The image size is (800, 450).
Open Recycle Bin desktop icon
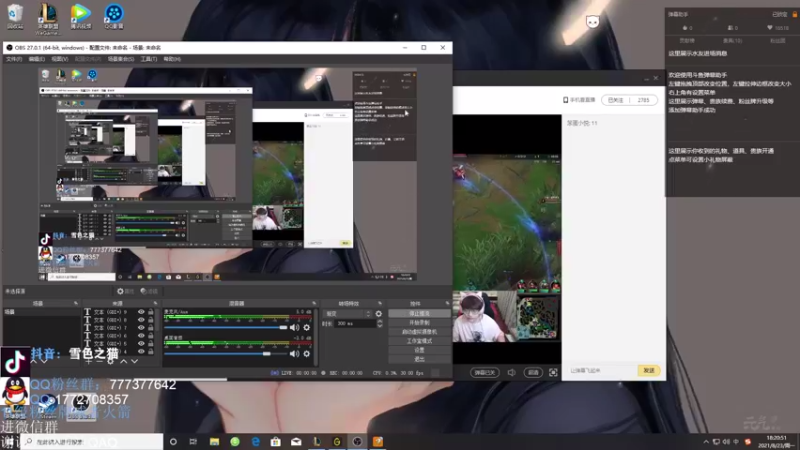(x=15, y=16)
